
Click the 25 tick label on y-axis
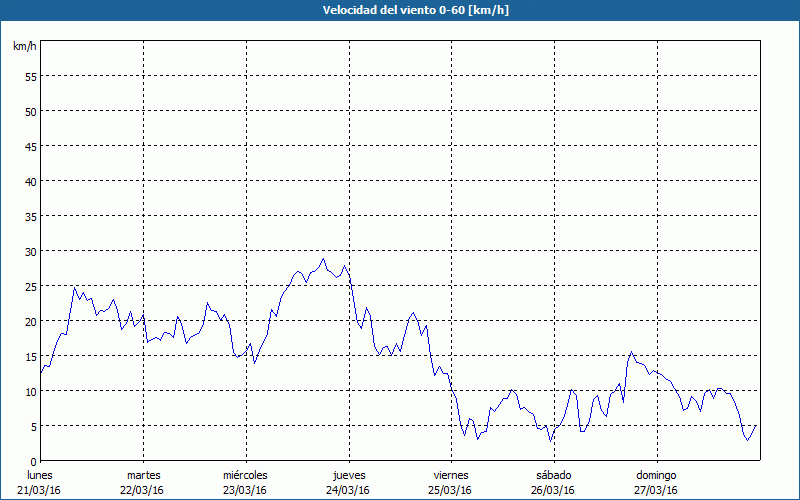(x=30, y=286)
